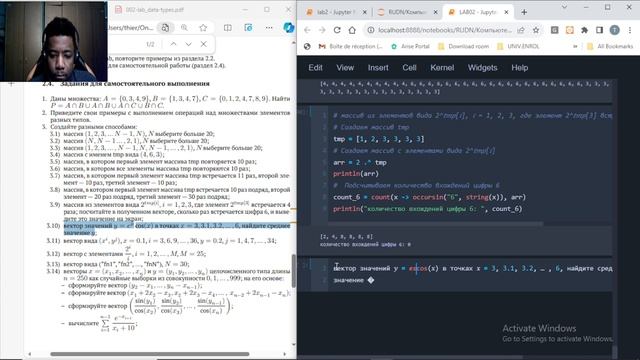Viewport: 640px width, 360px height.
Task: Open Edge settings and more menu
Action: point(269,28)
